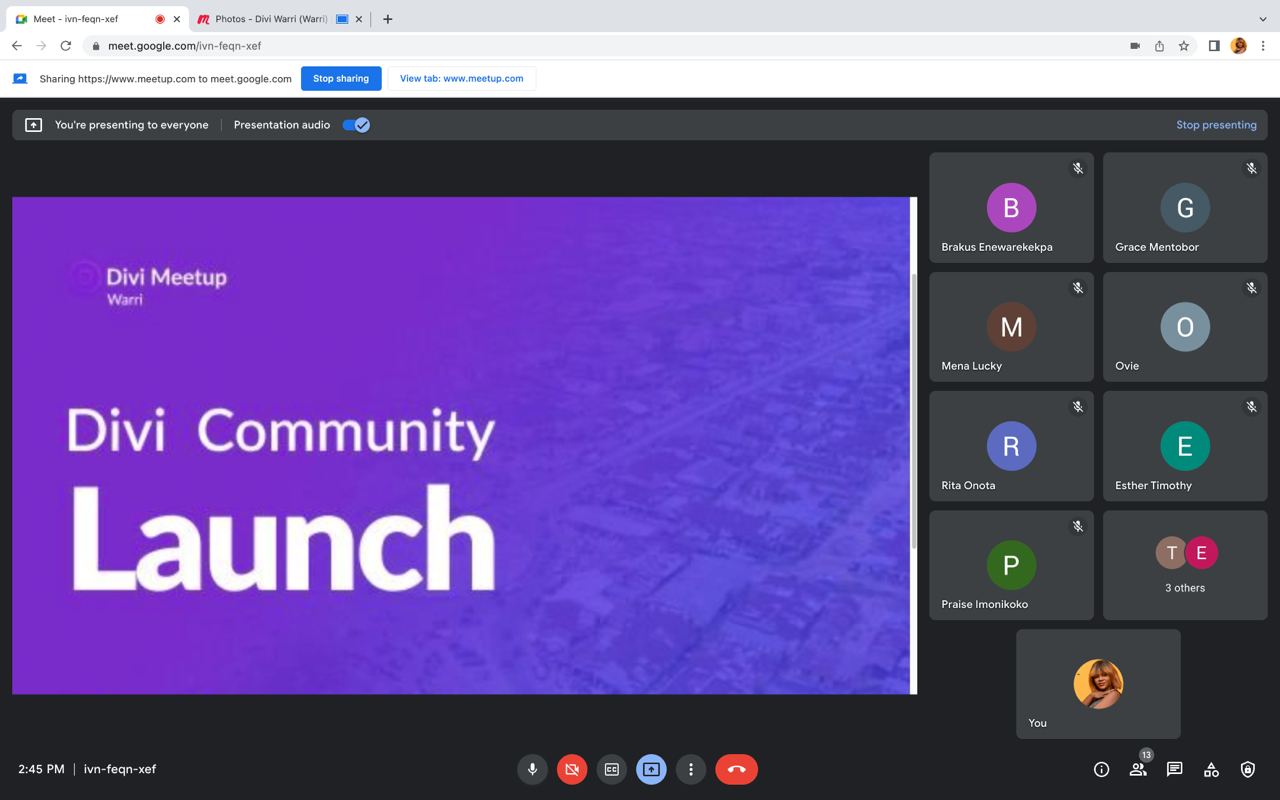Toggle Presentation audio off
The image size is (1280, 800).
pyautogui.click(x=355, y=124)
